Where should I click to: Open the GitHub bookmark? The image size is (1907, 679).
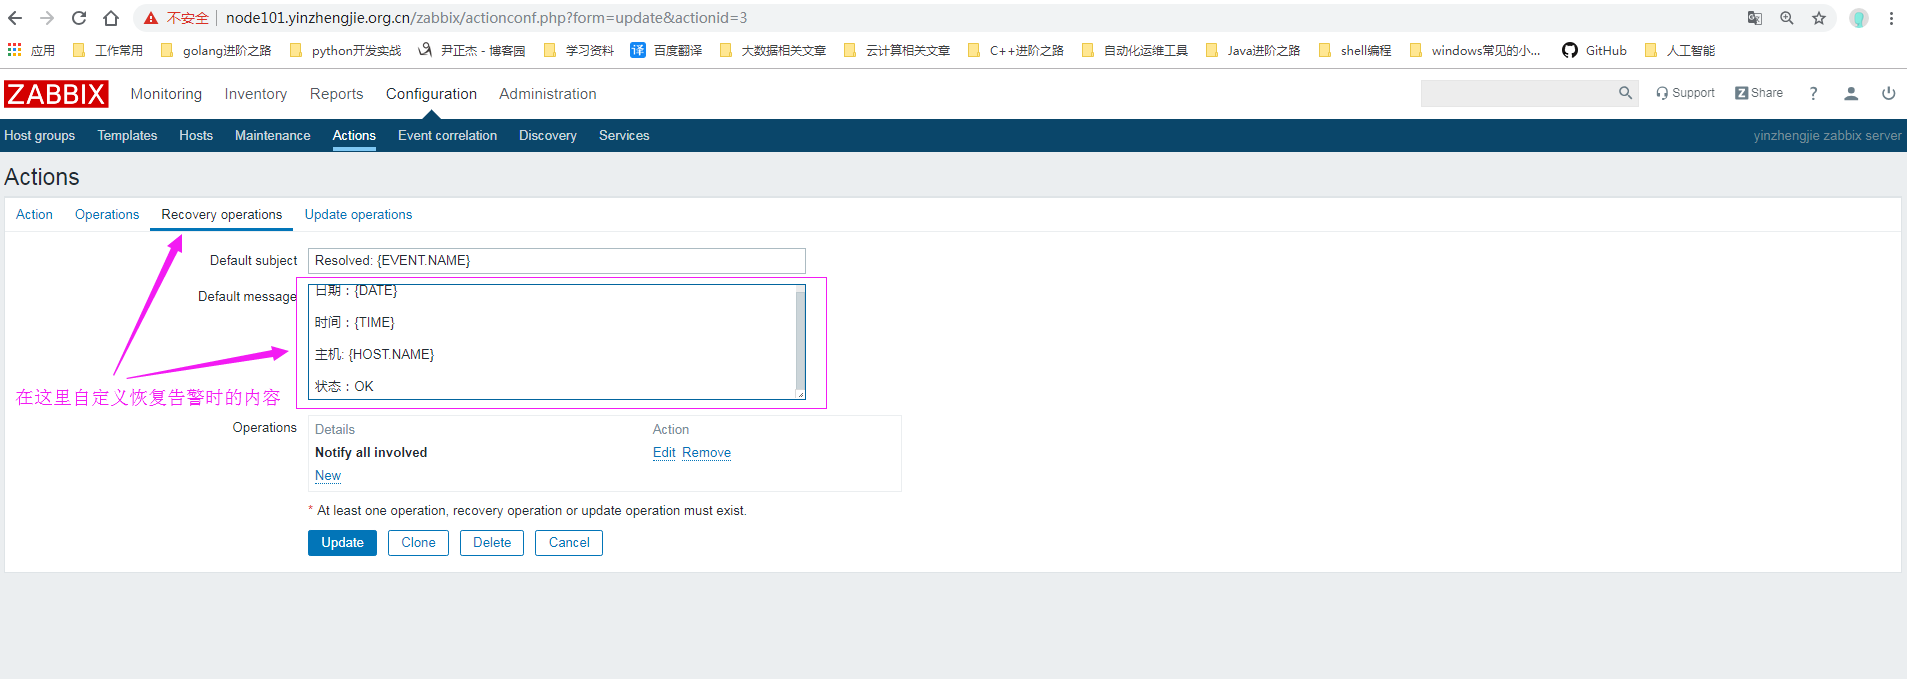(x=1594, y=50)
